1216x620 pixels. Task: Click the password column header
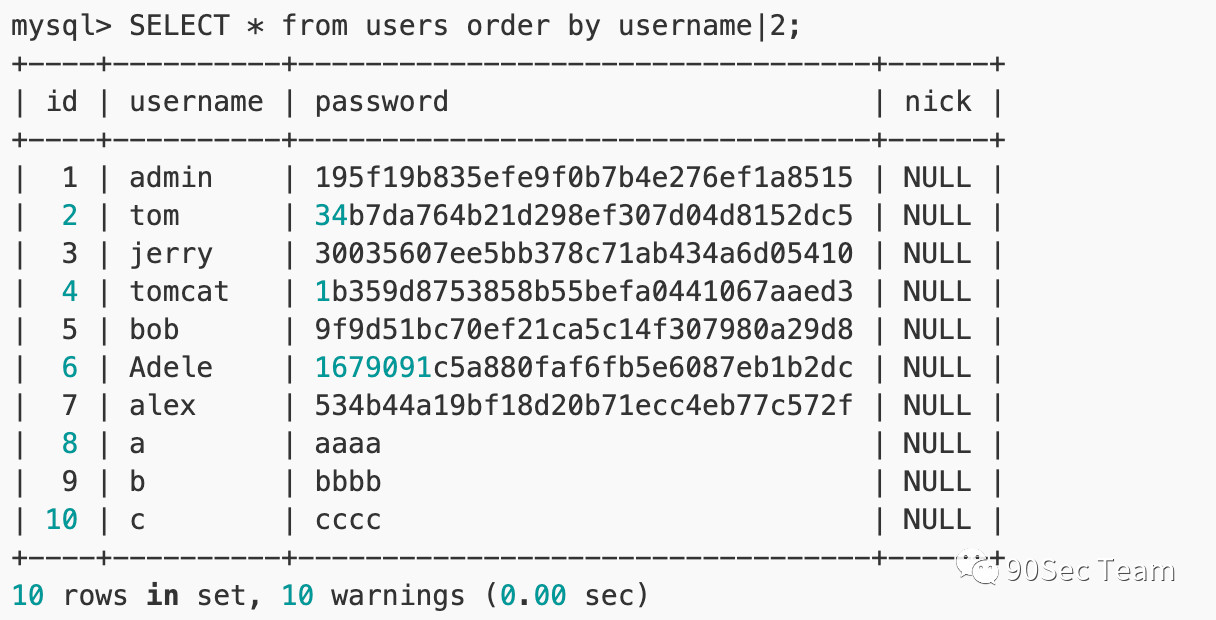(382, 101)
